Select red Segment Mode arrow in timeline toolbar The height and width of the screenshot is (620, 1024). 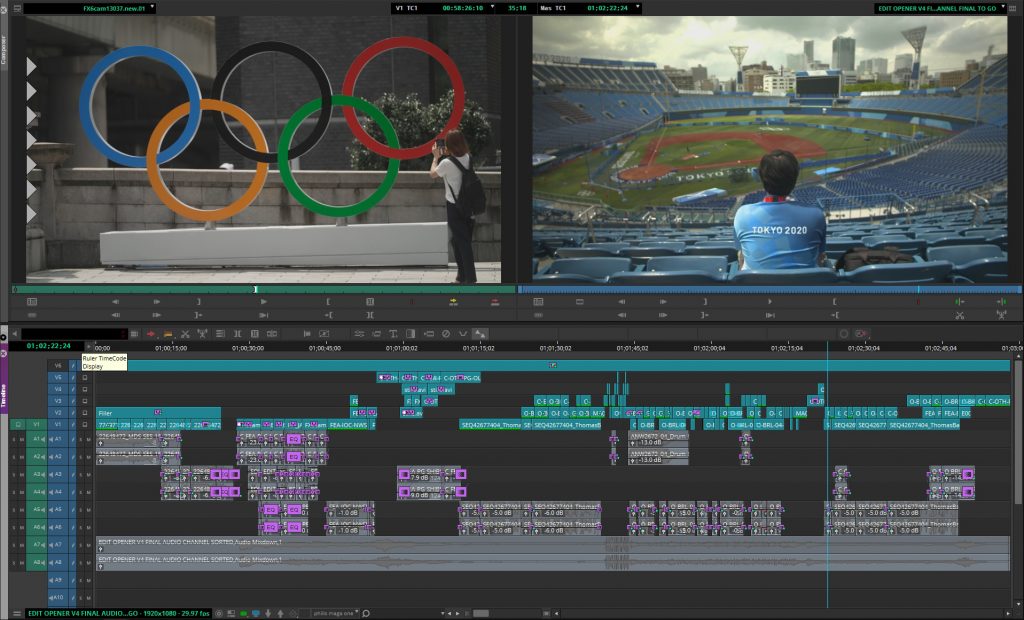point(151,334)
